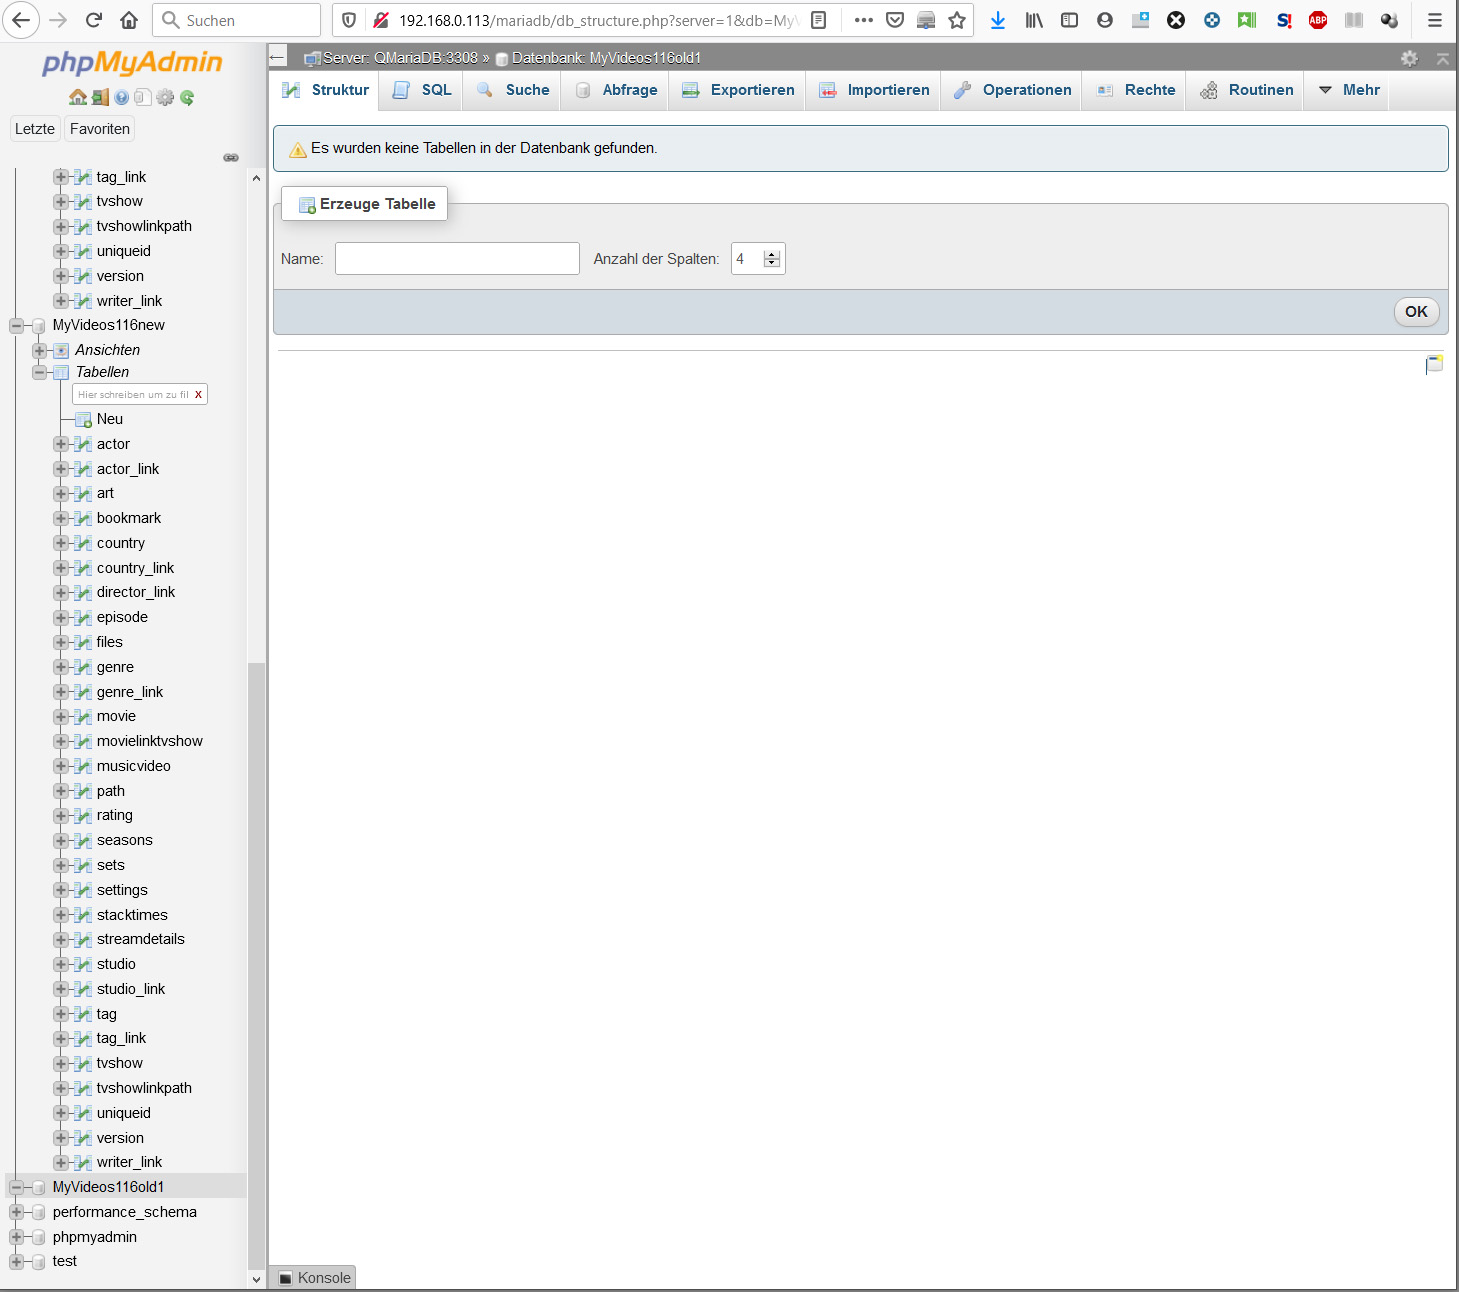Viewport: 1459px width, 1292px height.
Task: Open reader view icon in address bar
Action: click(x=818, y=20)
